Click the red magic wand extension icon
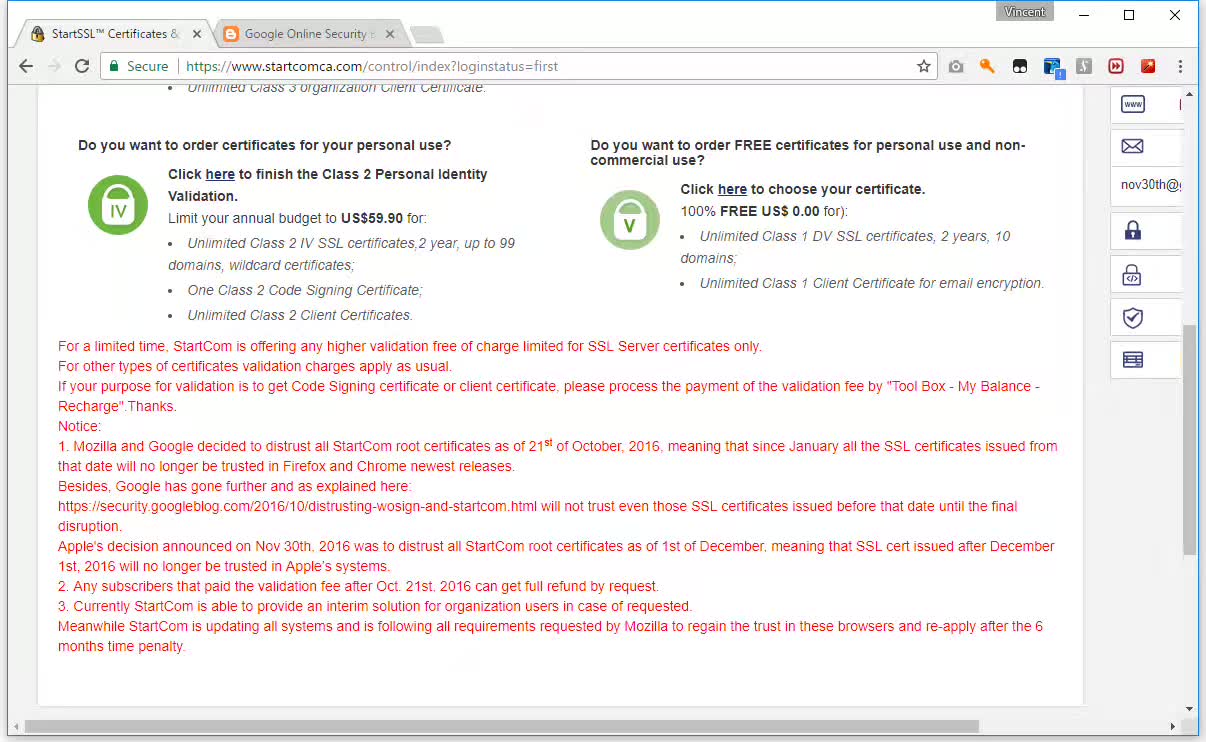Viewport: 1206px width, 742px height. (1148, 66)
